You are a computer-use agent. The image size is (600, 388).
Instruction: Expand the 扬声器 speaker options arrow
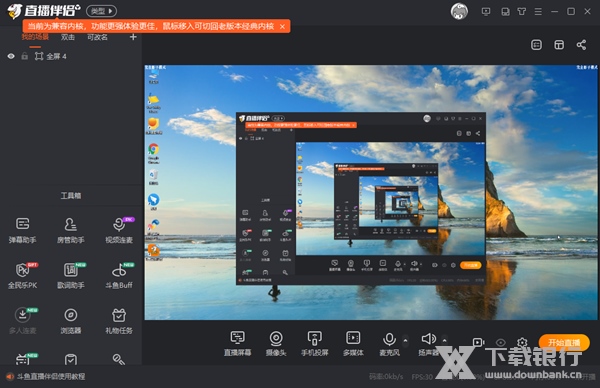pyautogui.click(x=444, y=340)
